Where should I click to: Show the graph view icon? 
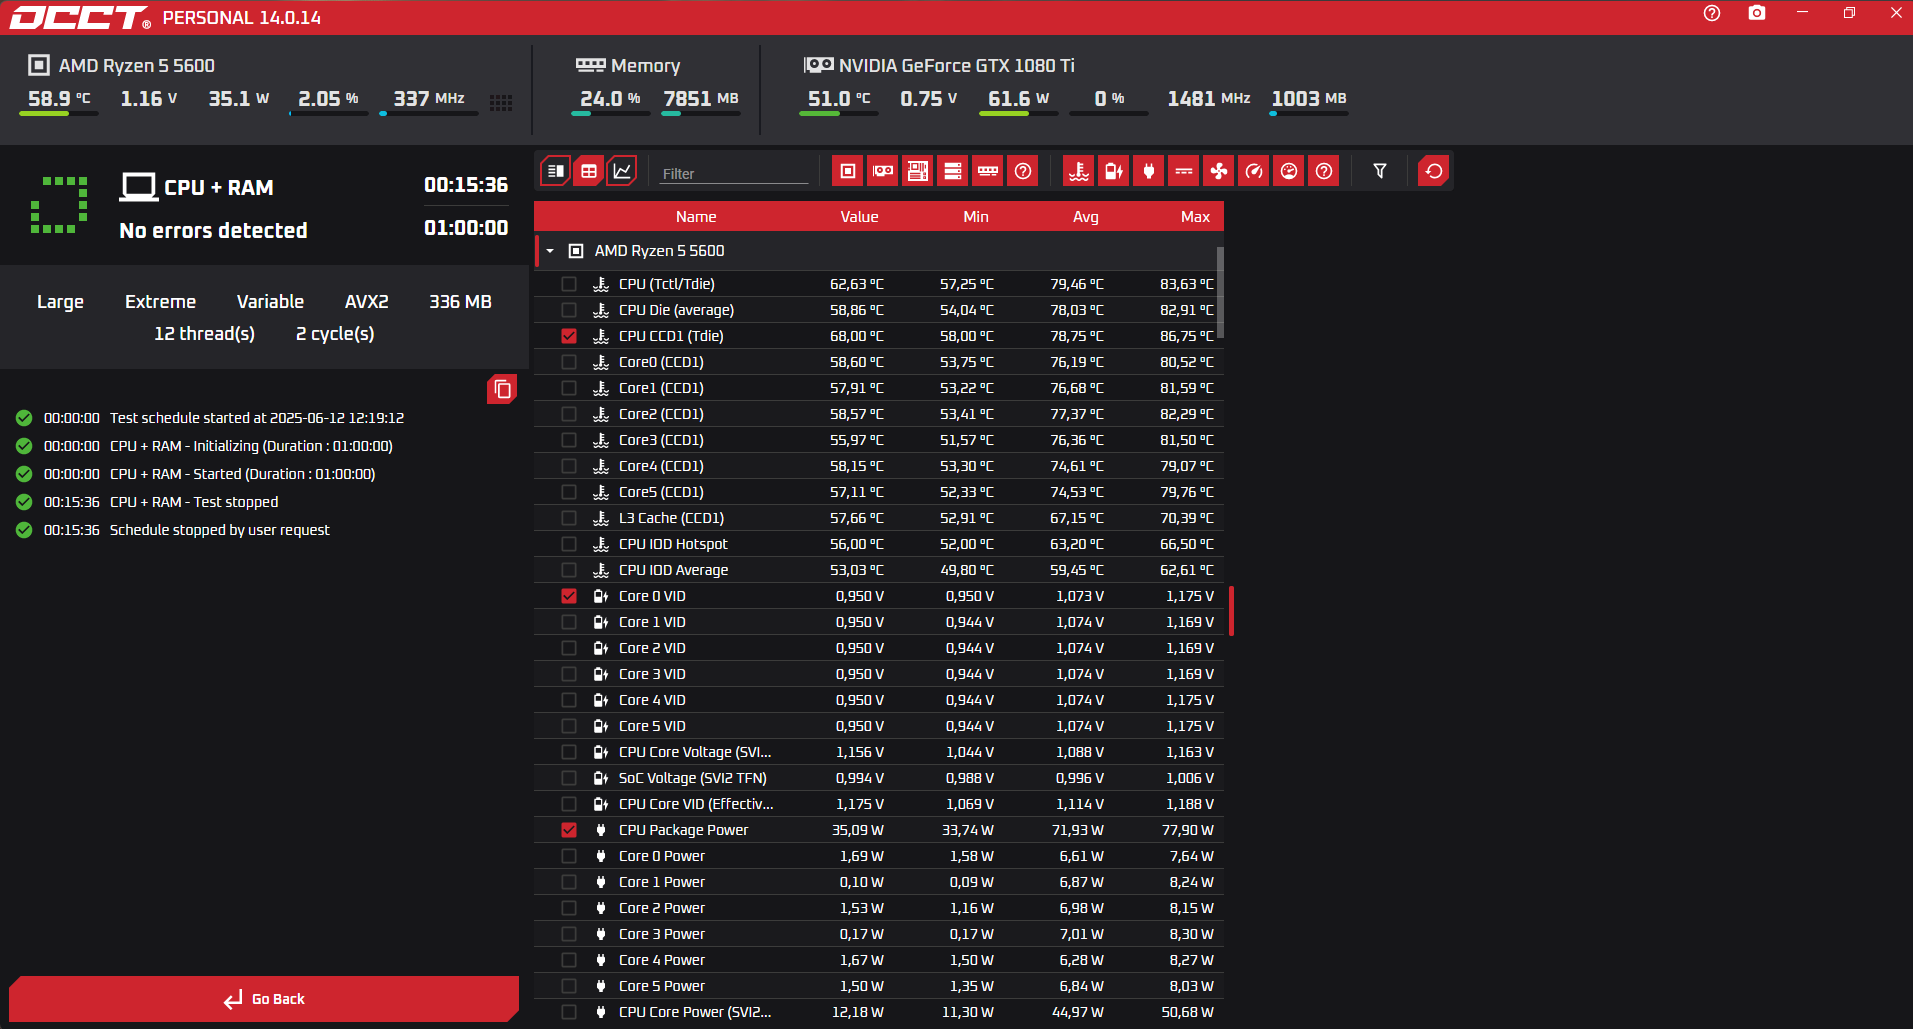[x=622, y=171]
